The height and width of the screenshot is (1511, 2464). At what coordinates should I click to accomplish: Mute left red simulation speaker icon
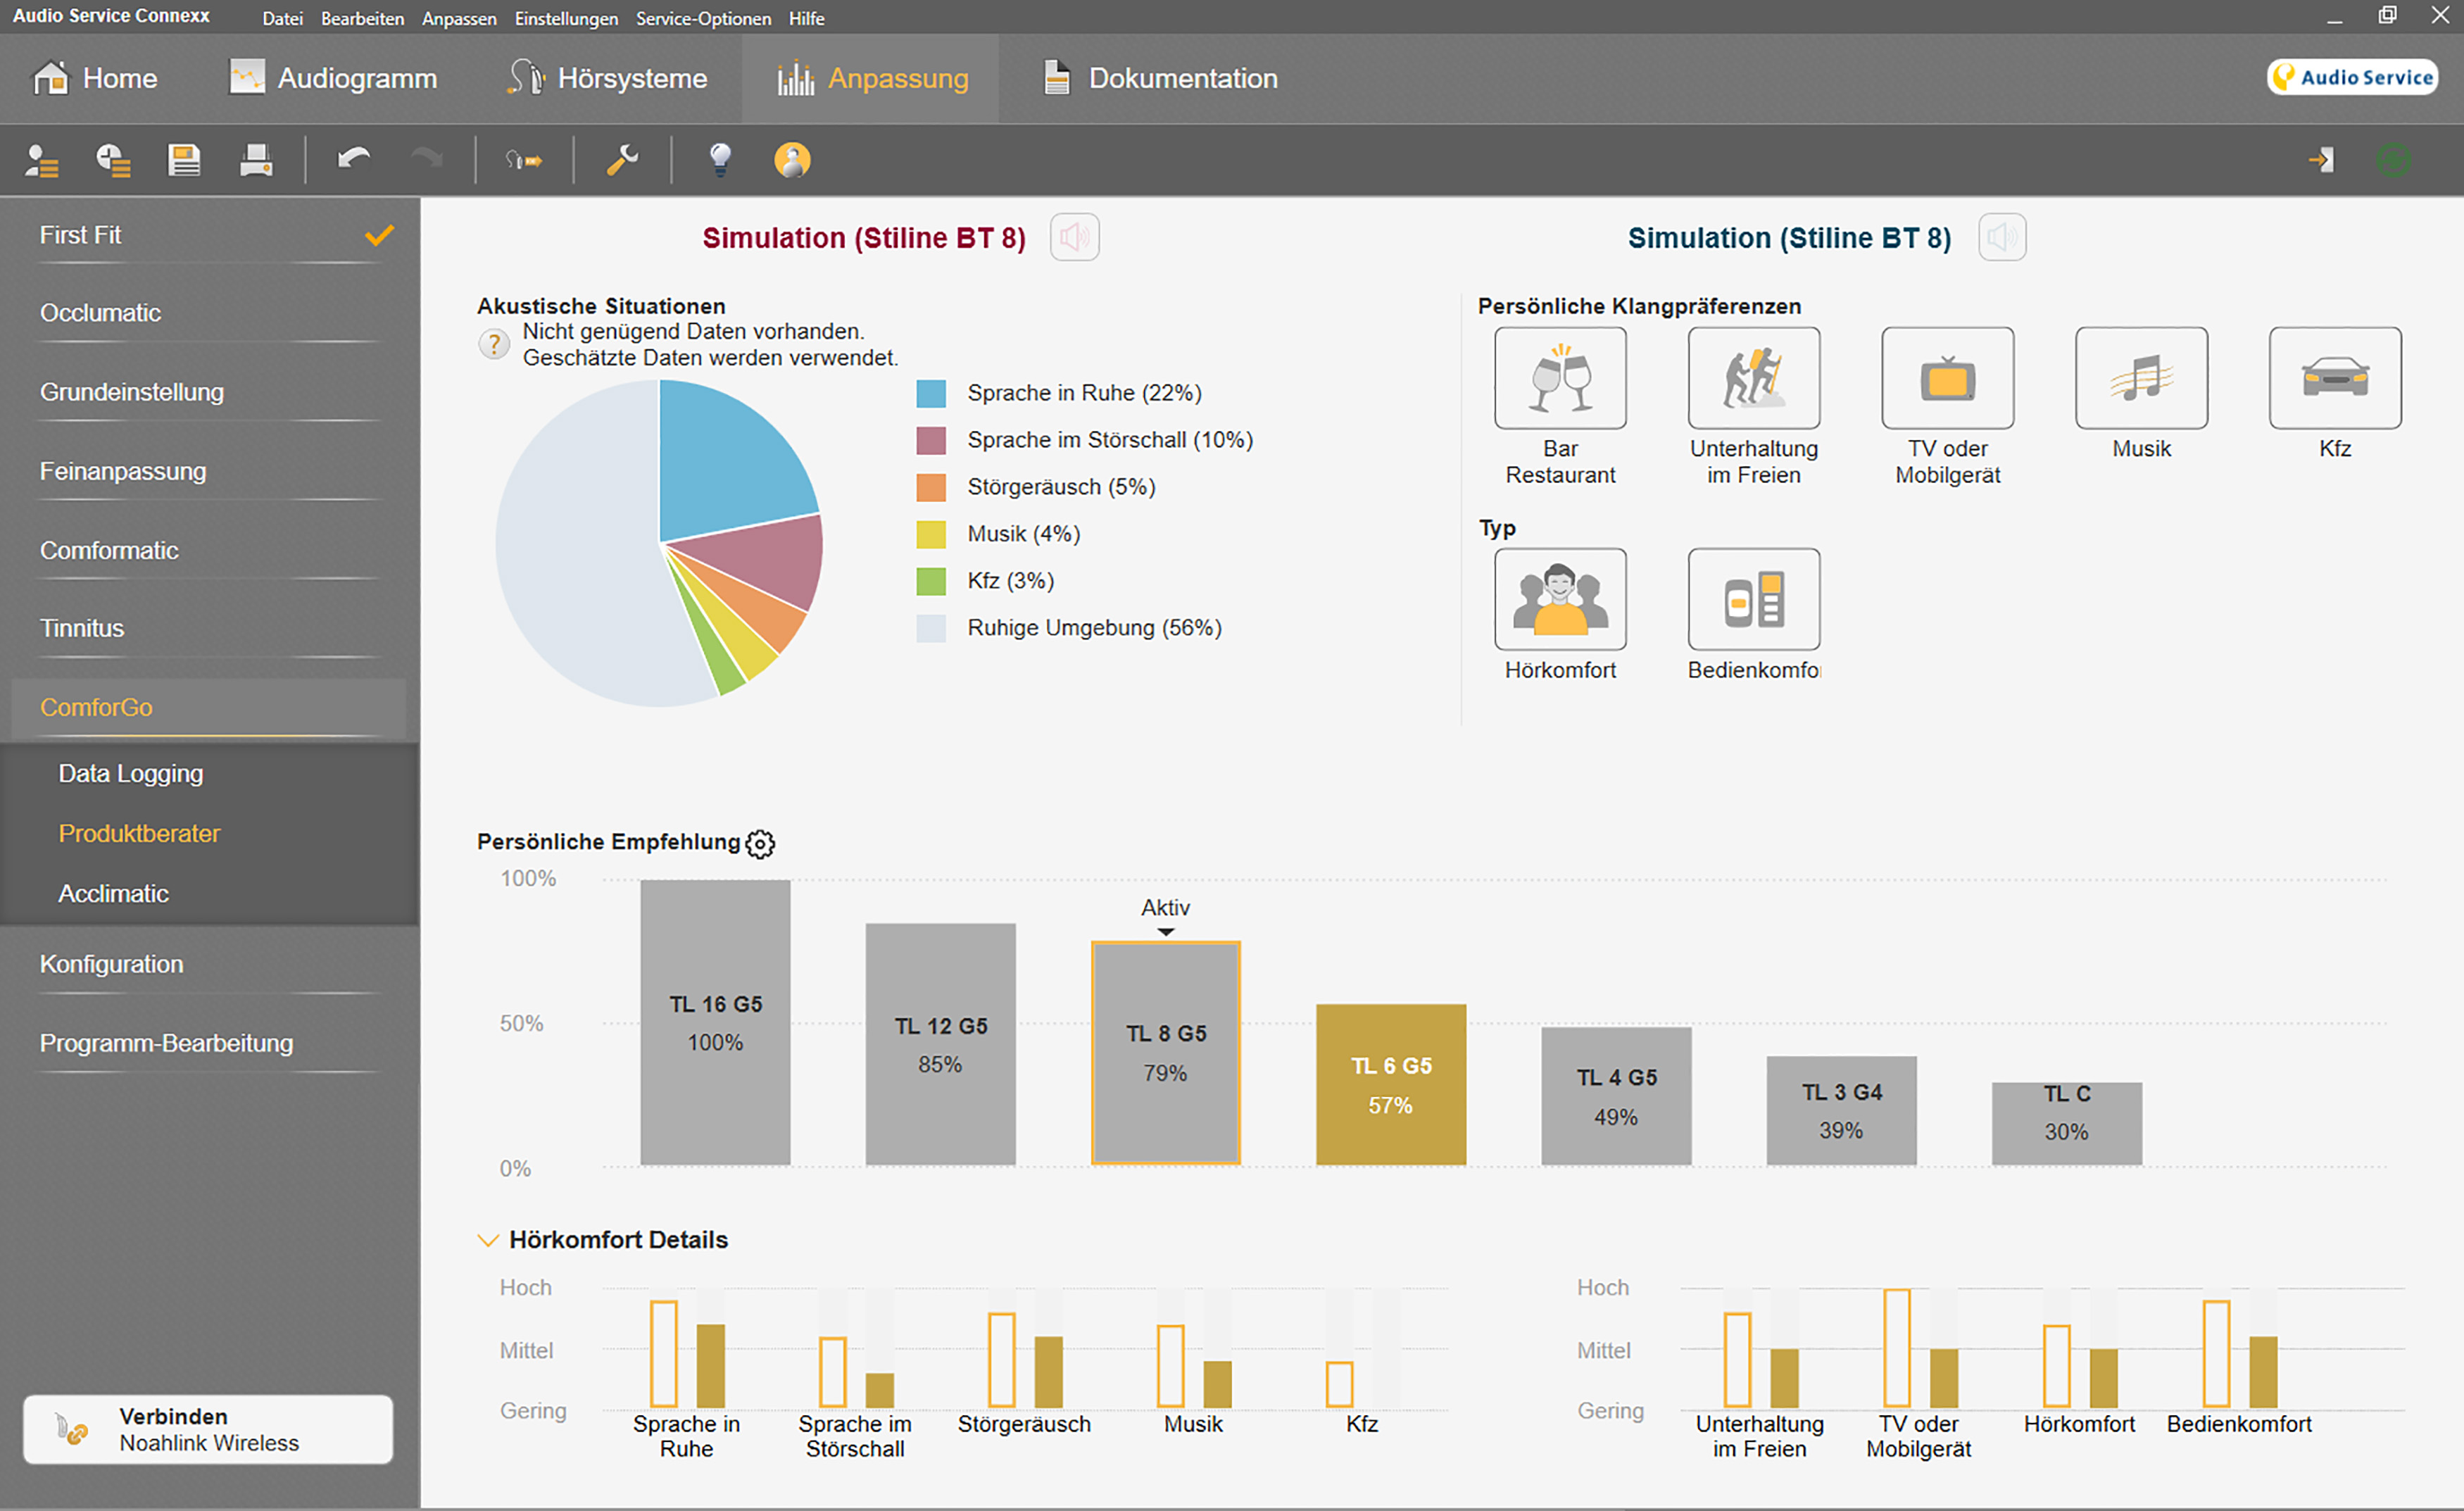(1074, 238)
